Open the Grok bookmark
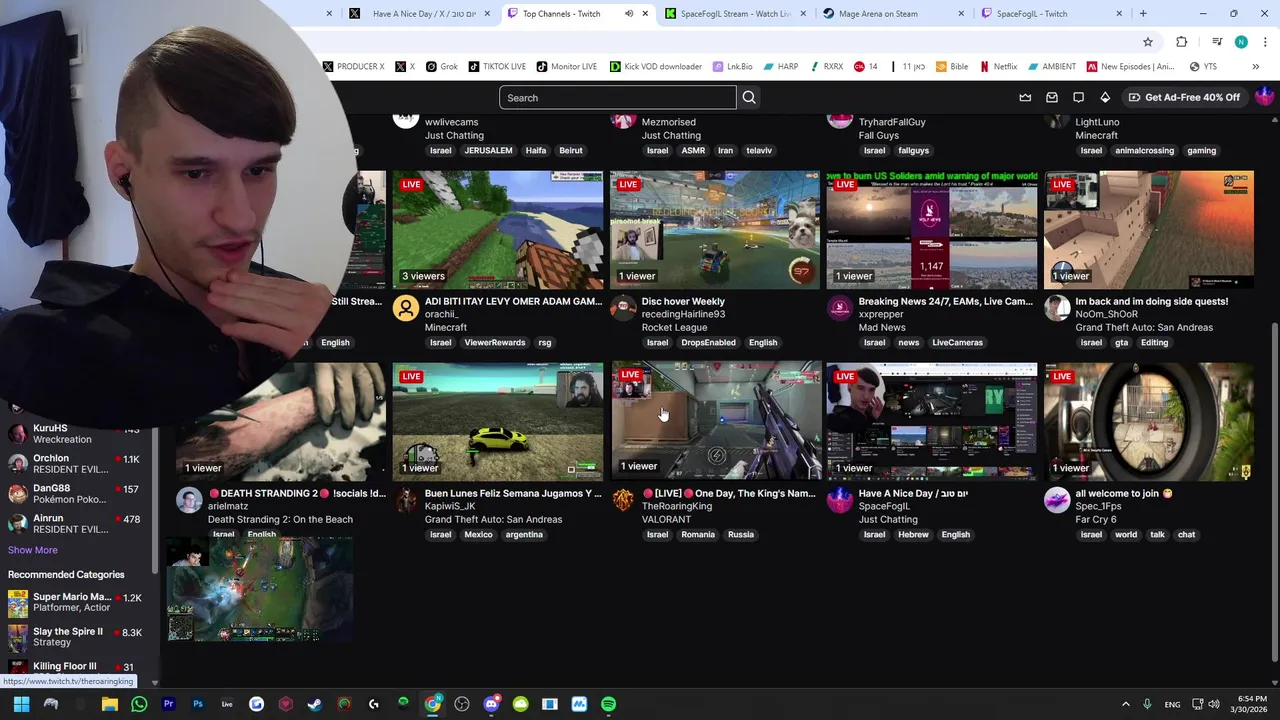This screenshot has width=1280, height=720. pyautogui.click(x=441, y=67)
